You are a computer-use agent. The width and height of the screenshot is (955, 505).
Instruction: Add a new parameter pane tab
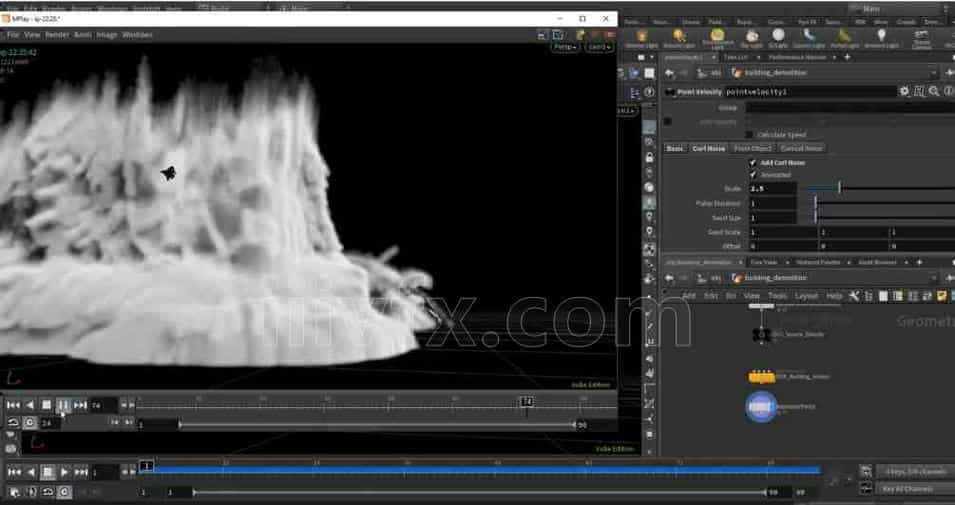pos(847,57)
